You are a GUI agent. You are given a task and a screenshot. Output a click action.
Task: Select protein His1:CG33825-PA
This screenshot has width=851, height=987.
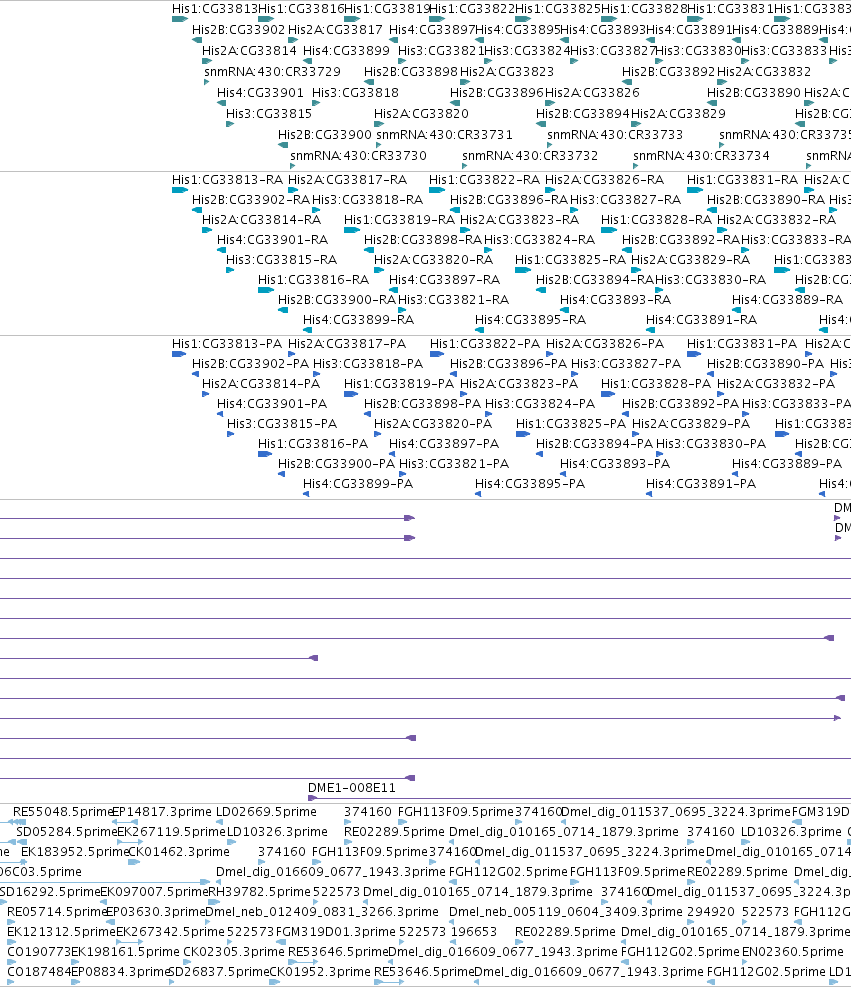(571, 424)
